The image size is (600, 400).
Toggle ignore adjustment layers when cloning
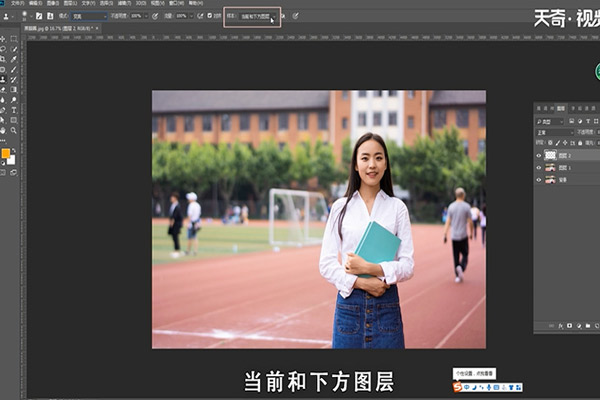coord(283,16)
